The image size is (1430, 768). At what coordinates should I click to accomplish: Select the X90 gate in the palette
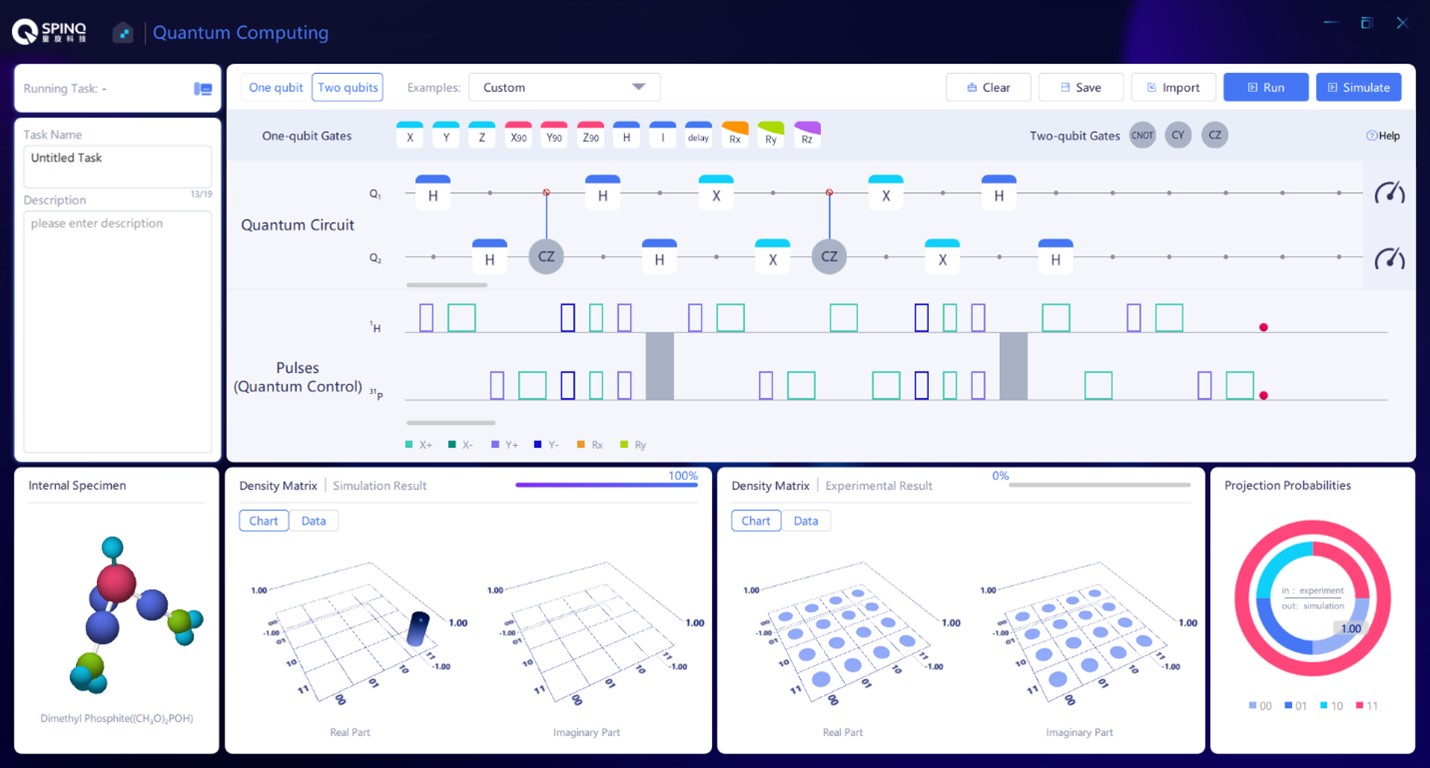coord(518,135)
